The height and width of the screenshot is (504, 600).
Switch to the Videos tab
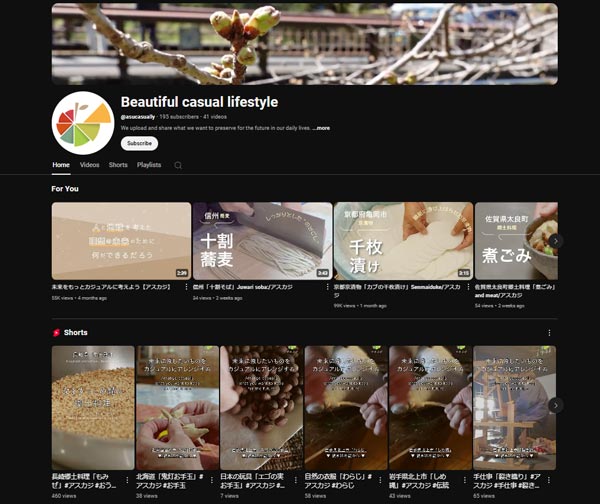pyautogui.click(x=89, y=165)
